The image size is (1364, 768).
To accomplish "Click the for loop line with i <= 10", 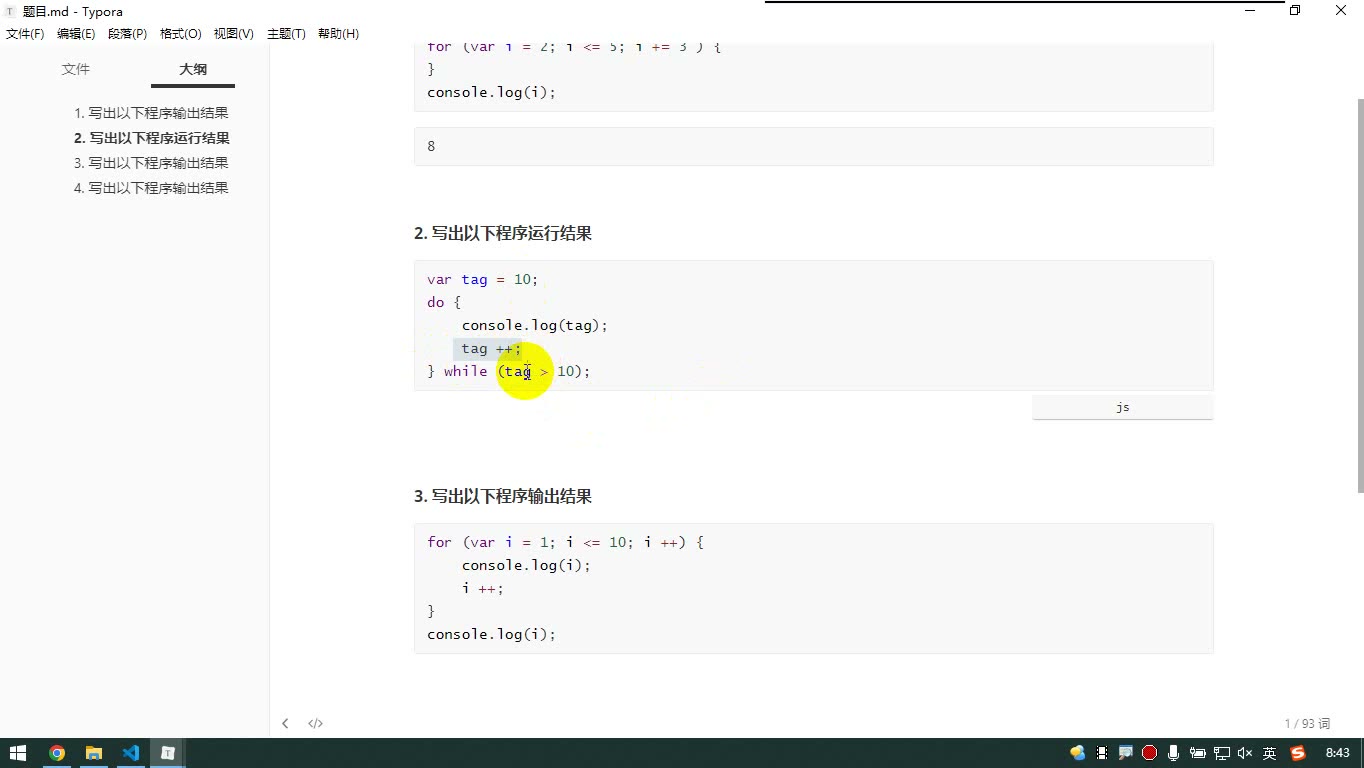I will 565,542.
